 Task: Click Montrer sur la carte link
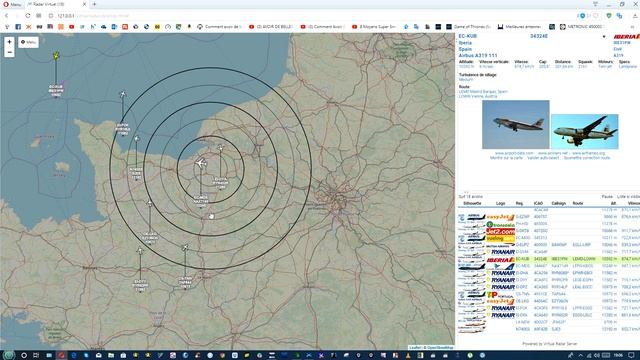coord(506,158)
